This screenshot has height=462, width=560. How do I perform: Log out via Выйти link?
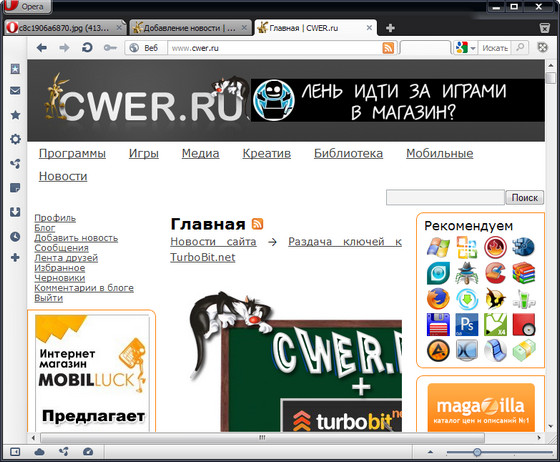(49, 298)
